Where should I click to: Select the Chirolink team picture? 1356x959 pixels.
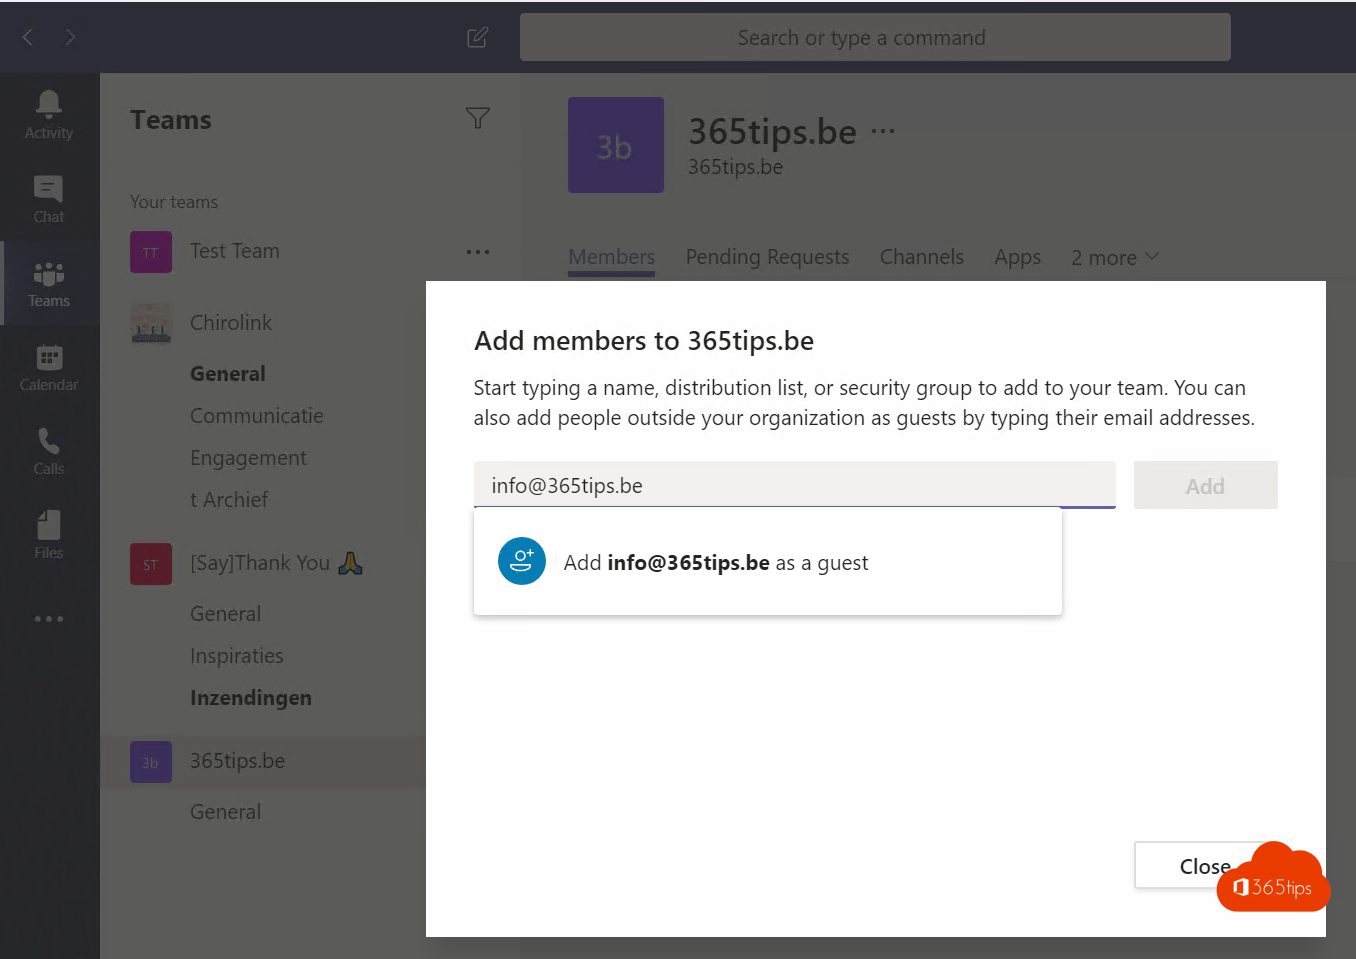pos(151,323)
